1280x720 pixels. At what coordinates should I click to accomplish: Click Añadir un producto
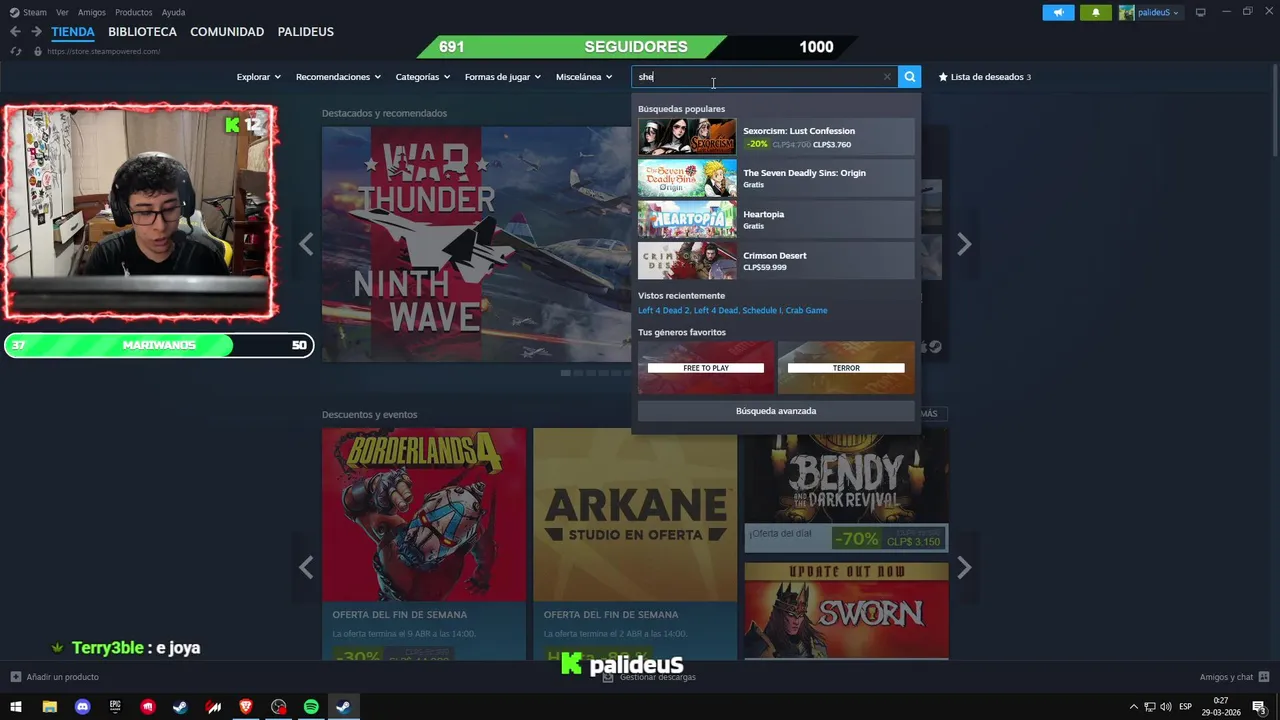click(x=62, y=677)
